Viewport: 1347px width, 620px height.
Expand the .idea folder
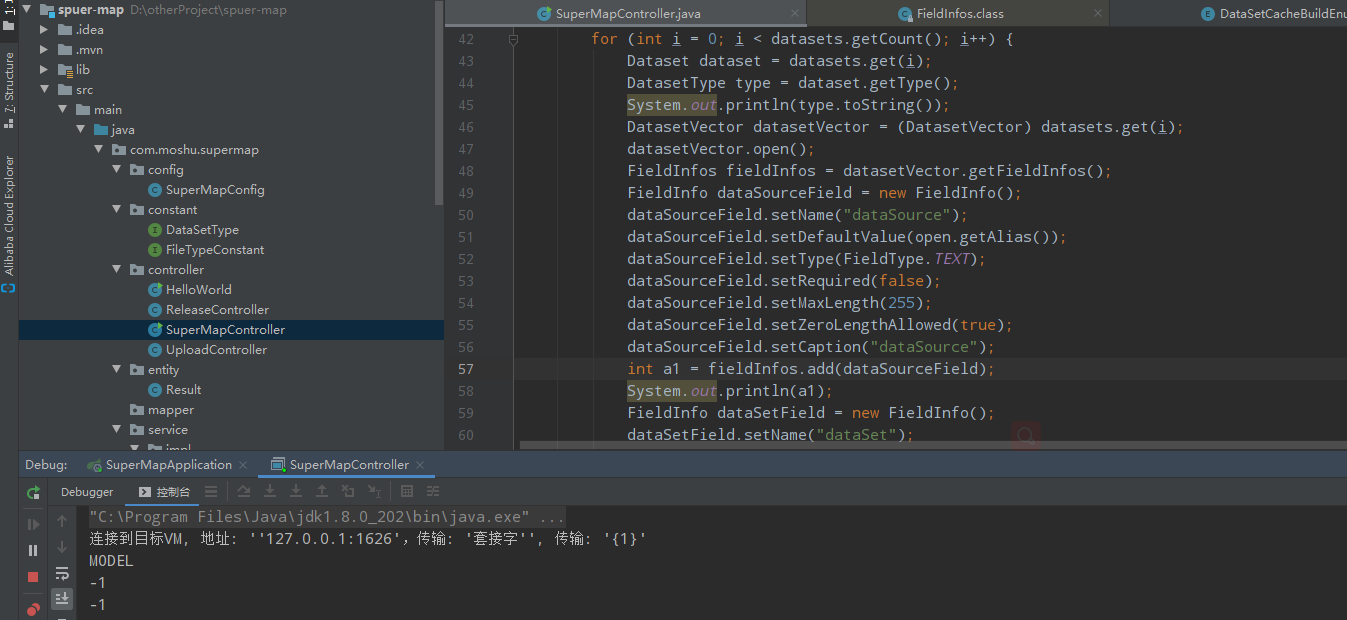tap(44, 30)
